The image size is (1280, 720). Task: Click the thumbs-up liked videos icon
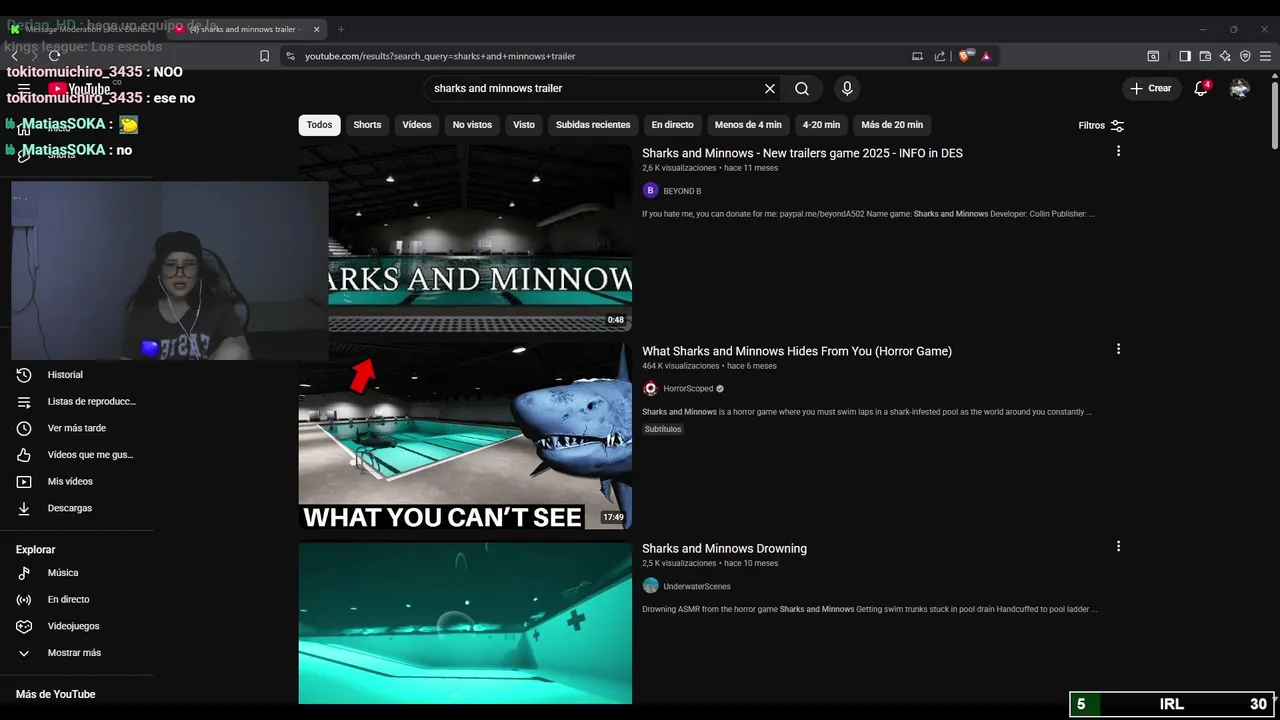tap(24, 455)
